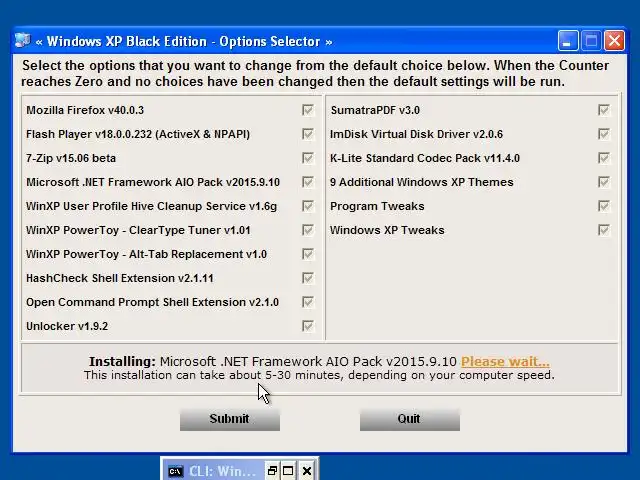This screenshot has width=640, height=480.
Task: Click the CLI: Win... window title
Action: pyautogui.click(x=222, y=471)
